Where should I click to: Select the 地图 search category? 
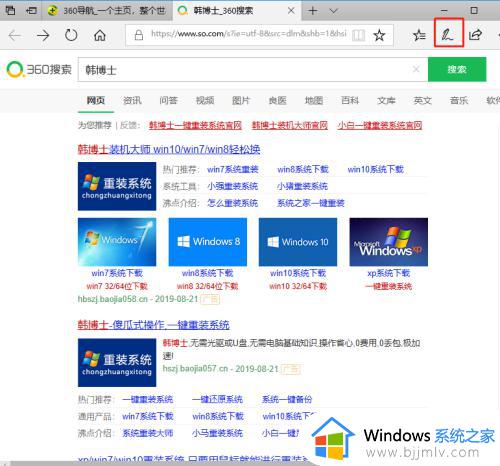click(314, 100)
